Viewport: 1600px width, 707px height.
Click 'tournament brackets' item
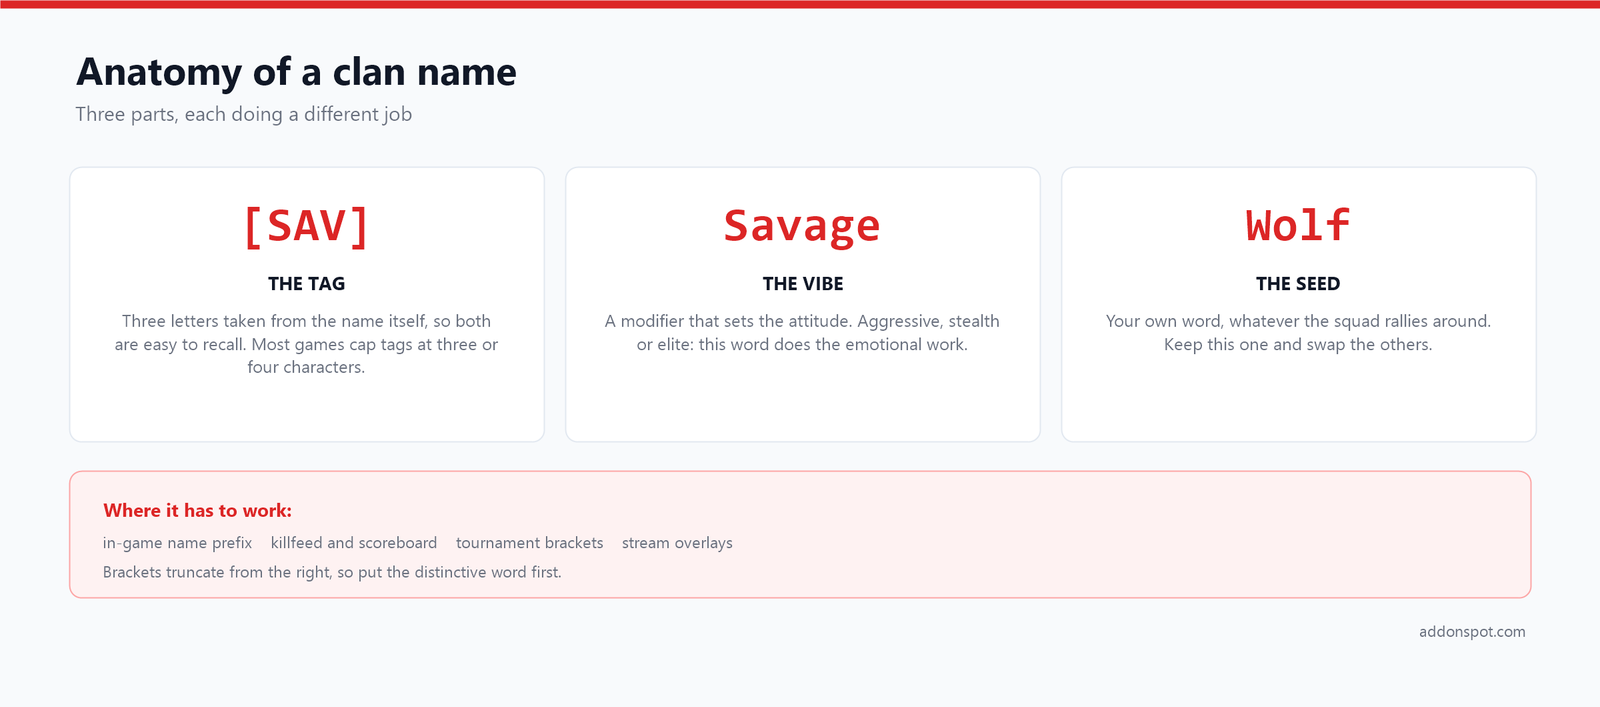point(530,543)
